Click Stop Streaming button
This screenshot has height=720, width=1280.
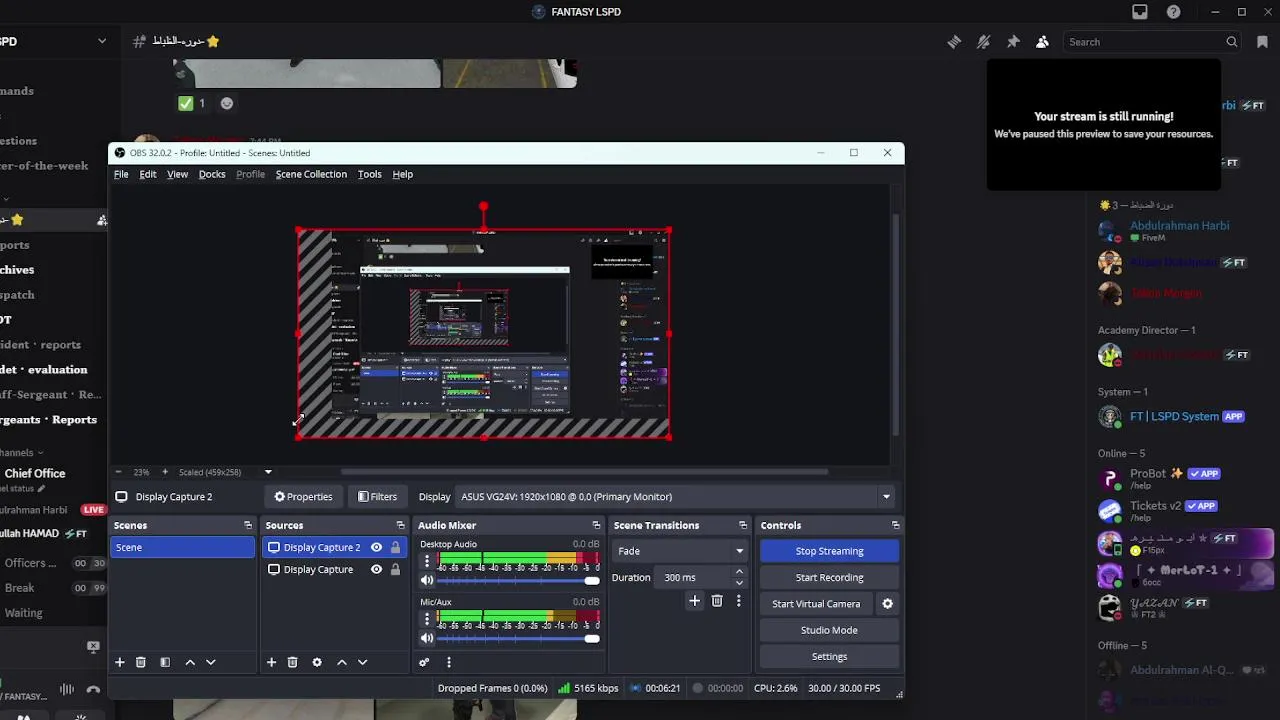point(830,551)
